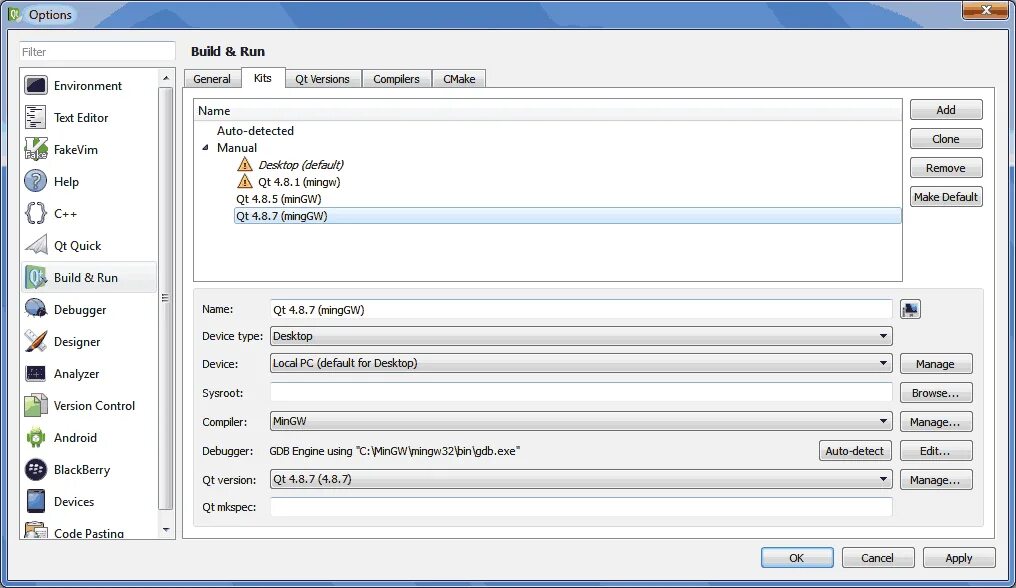Select FakeVim category icon
Viewport: 1016px width, 588px height.
(x=36, y=149)
